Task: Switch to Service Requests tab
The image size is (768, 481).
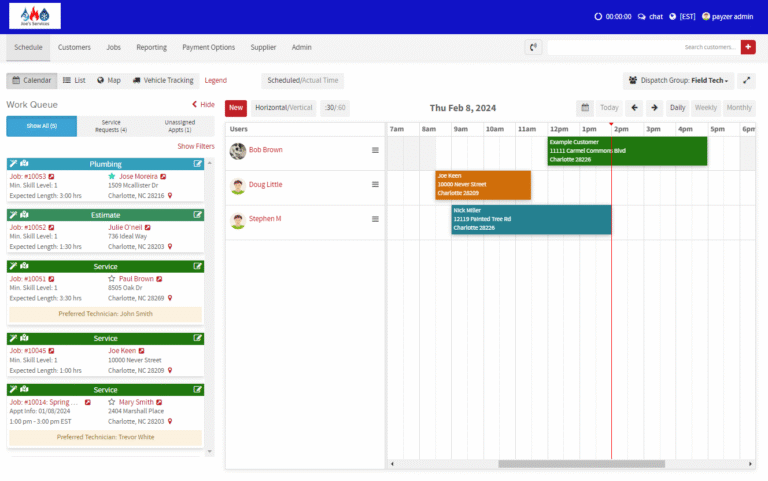Action: click(x=111, y=126)
